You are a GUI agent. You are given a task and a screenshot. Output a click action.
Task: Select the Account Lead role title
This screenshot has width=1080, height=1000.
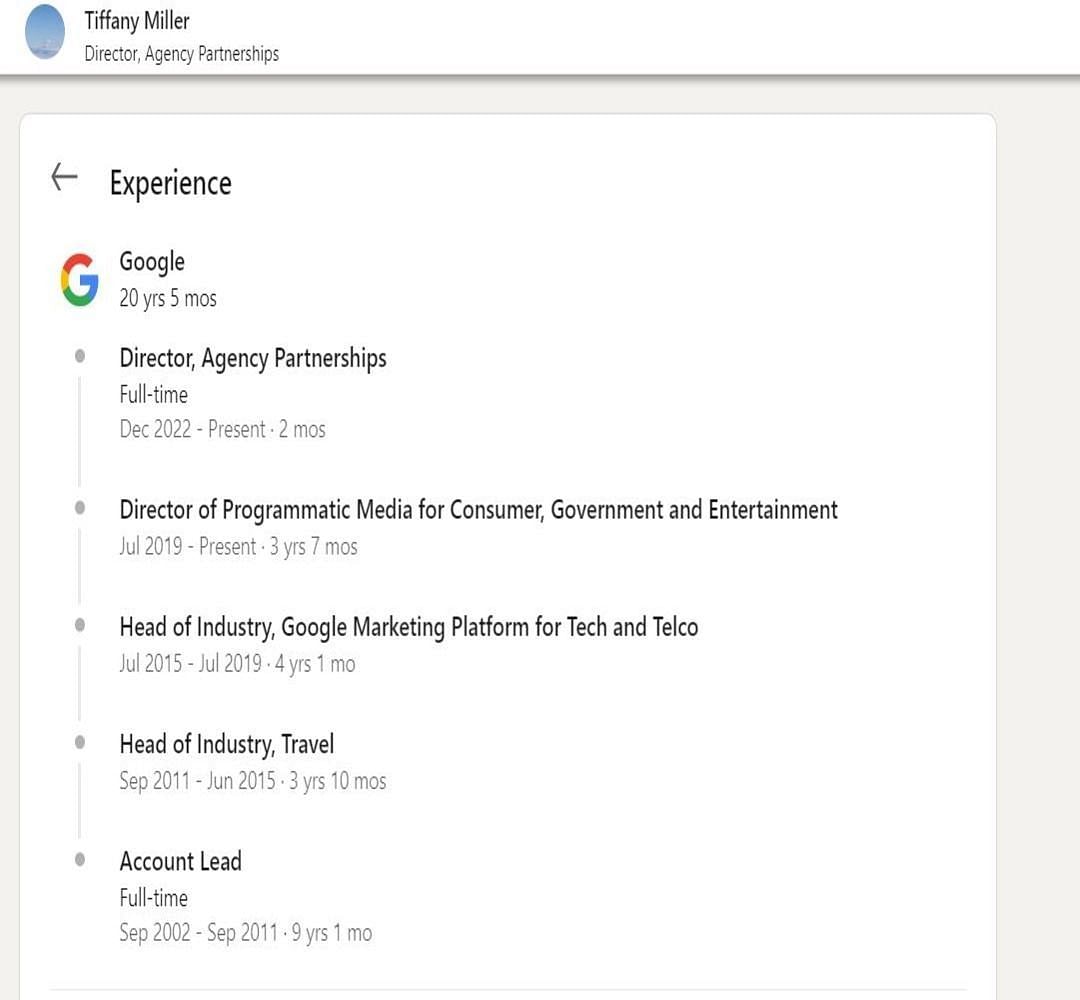click(180, 862)
